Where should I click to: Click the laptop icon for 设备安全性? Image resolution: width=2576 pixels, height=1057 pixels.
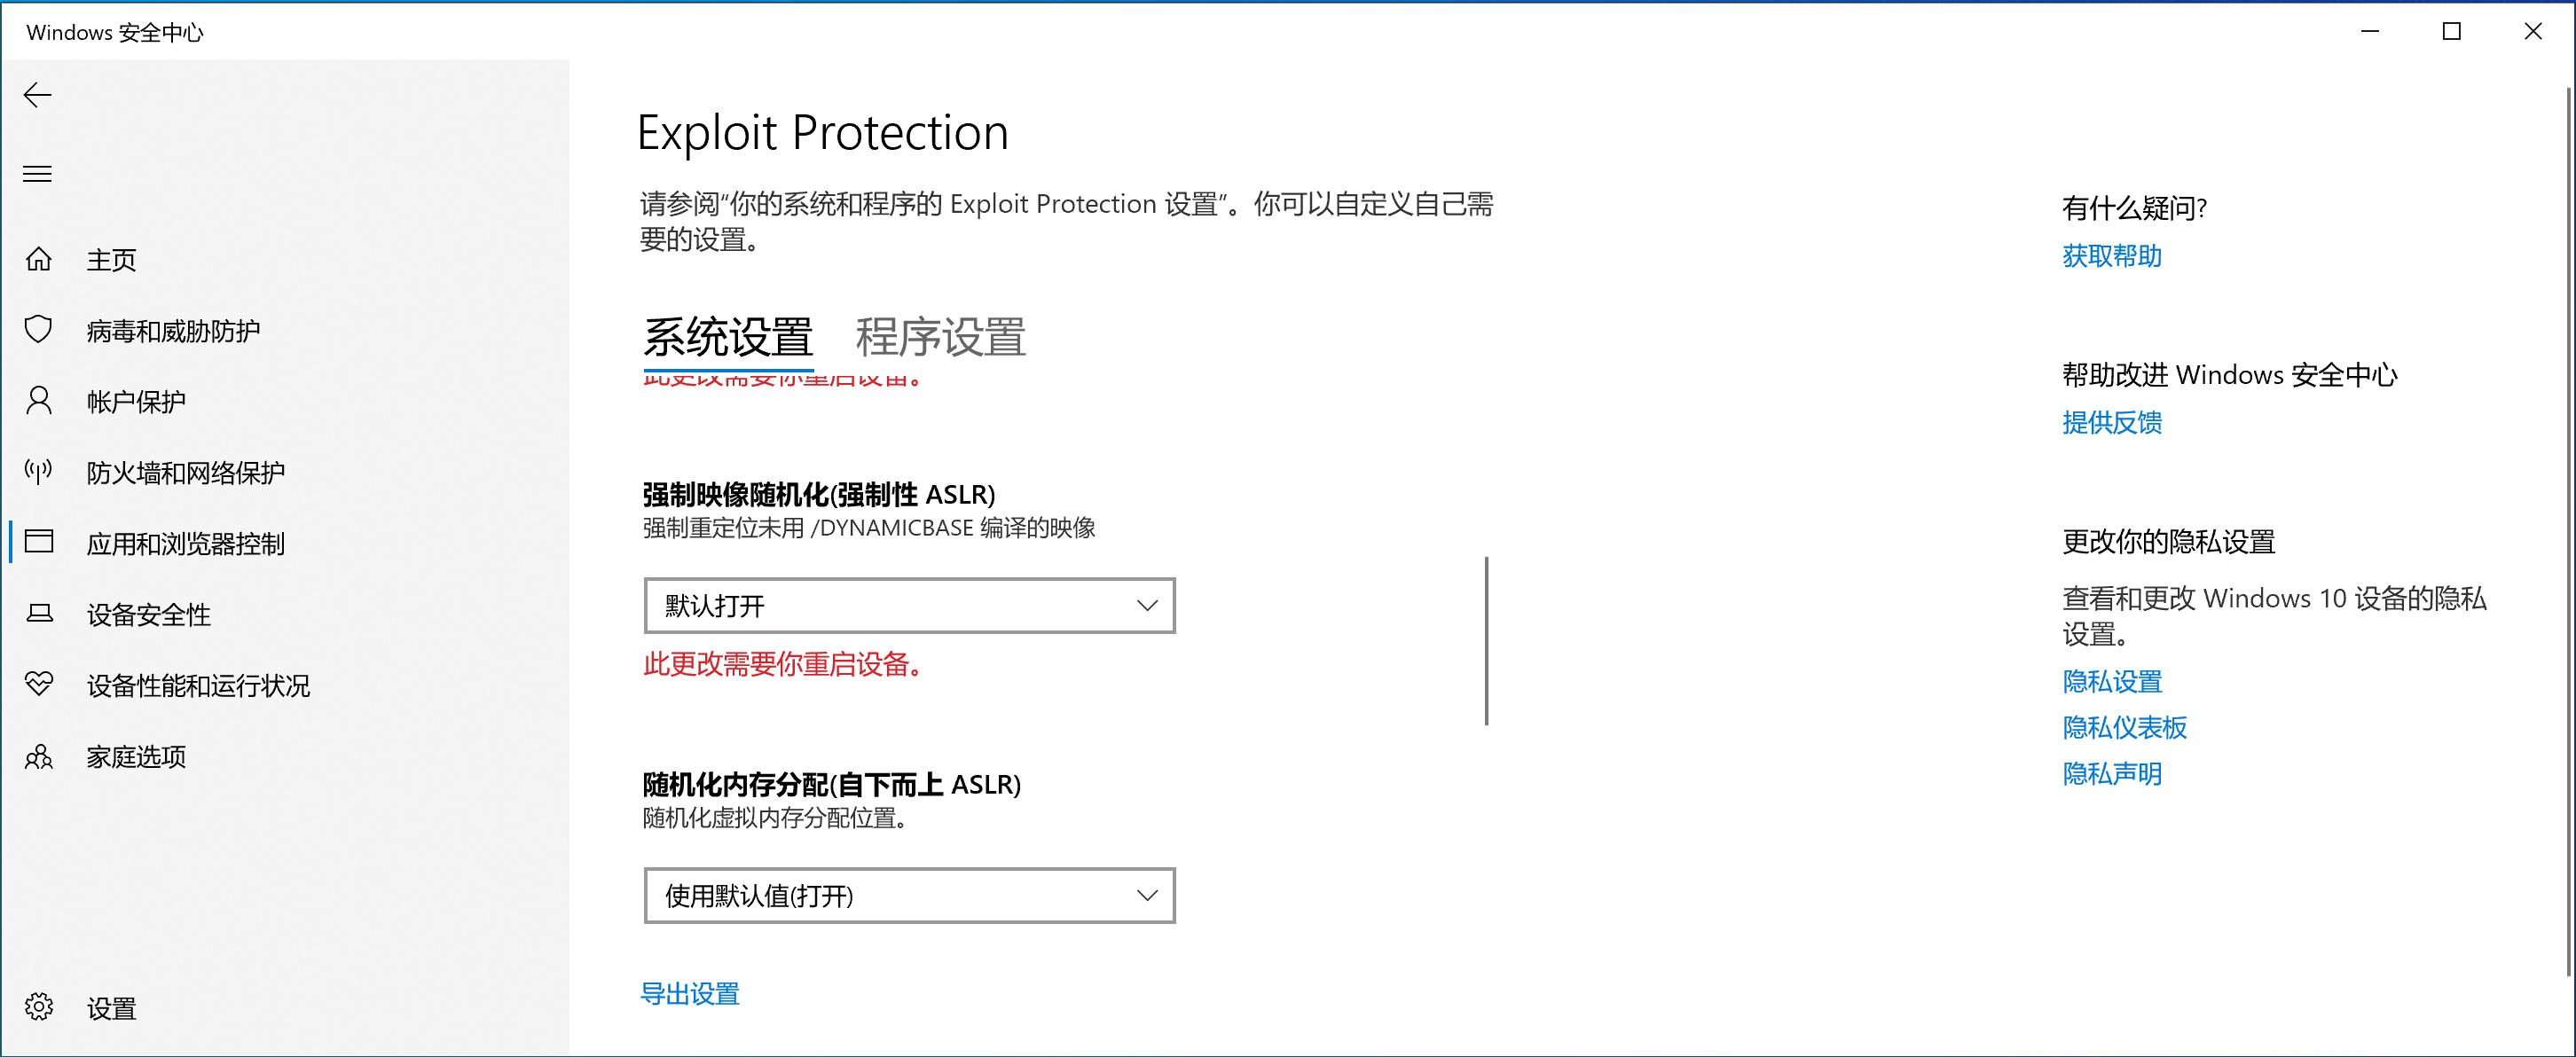[x=39, y=614]
